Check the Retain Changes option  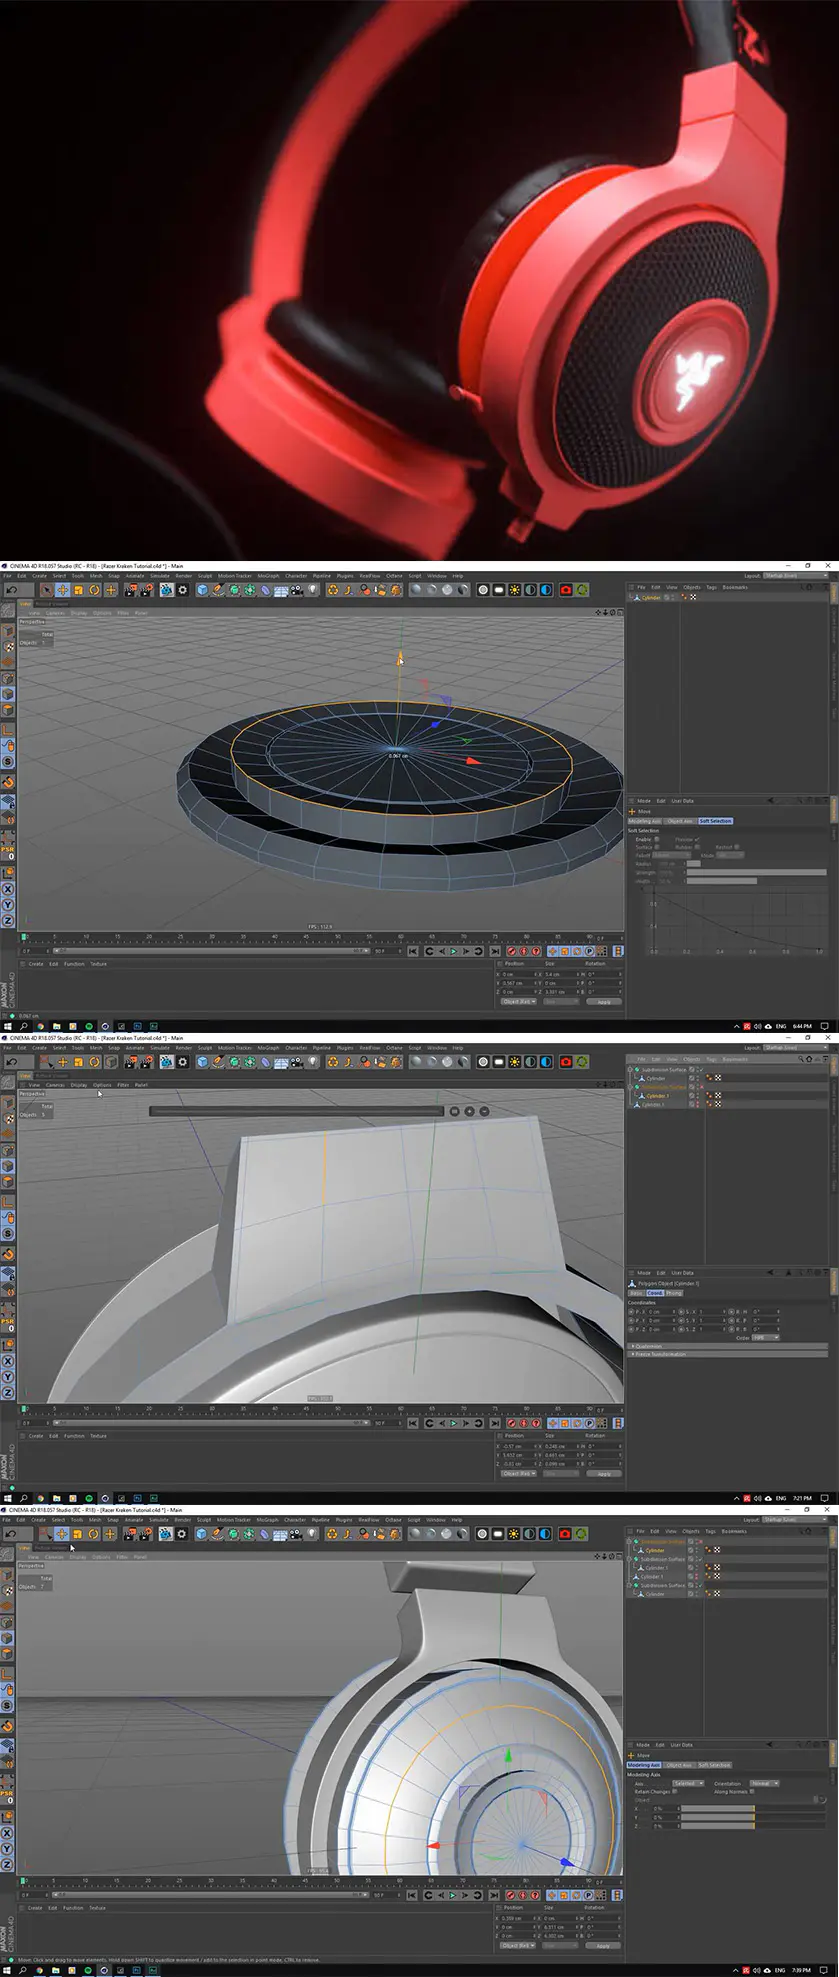pyautogui.click(x=675, y=1791)
